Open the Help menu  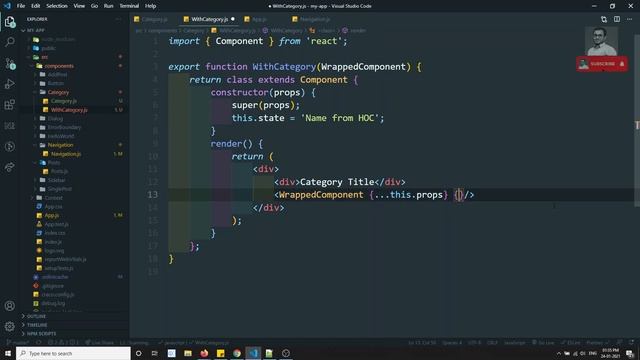151,6
